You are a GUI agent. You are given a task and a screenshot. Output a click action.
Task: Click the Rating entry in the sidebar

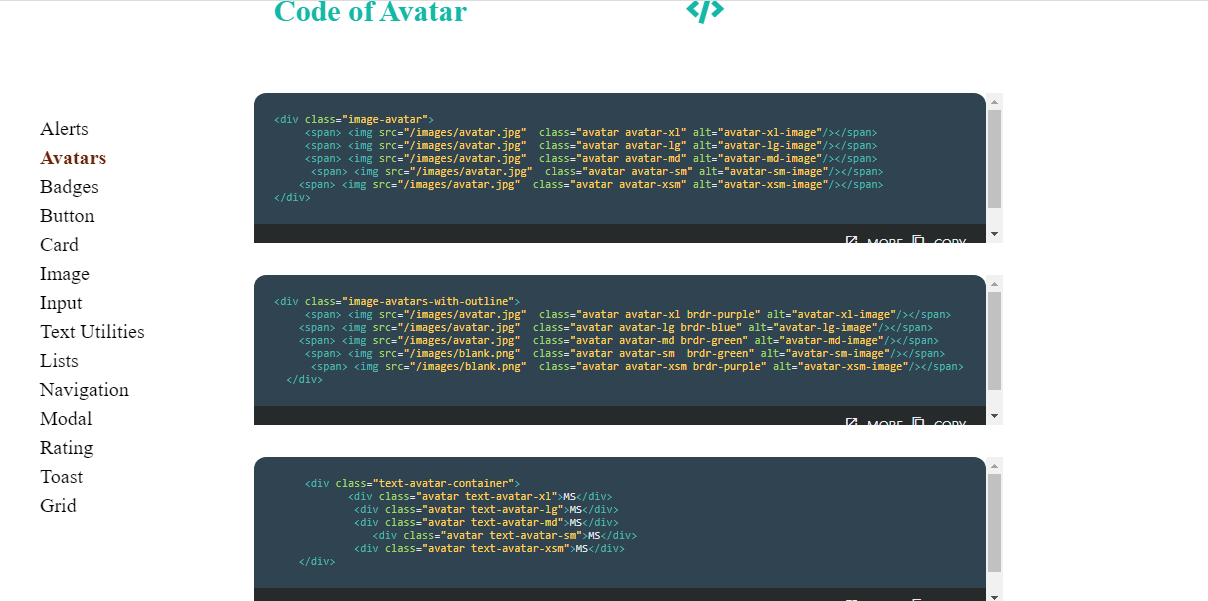pyautogui.click(x=66, y=448)
